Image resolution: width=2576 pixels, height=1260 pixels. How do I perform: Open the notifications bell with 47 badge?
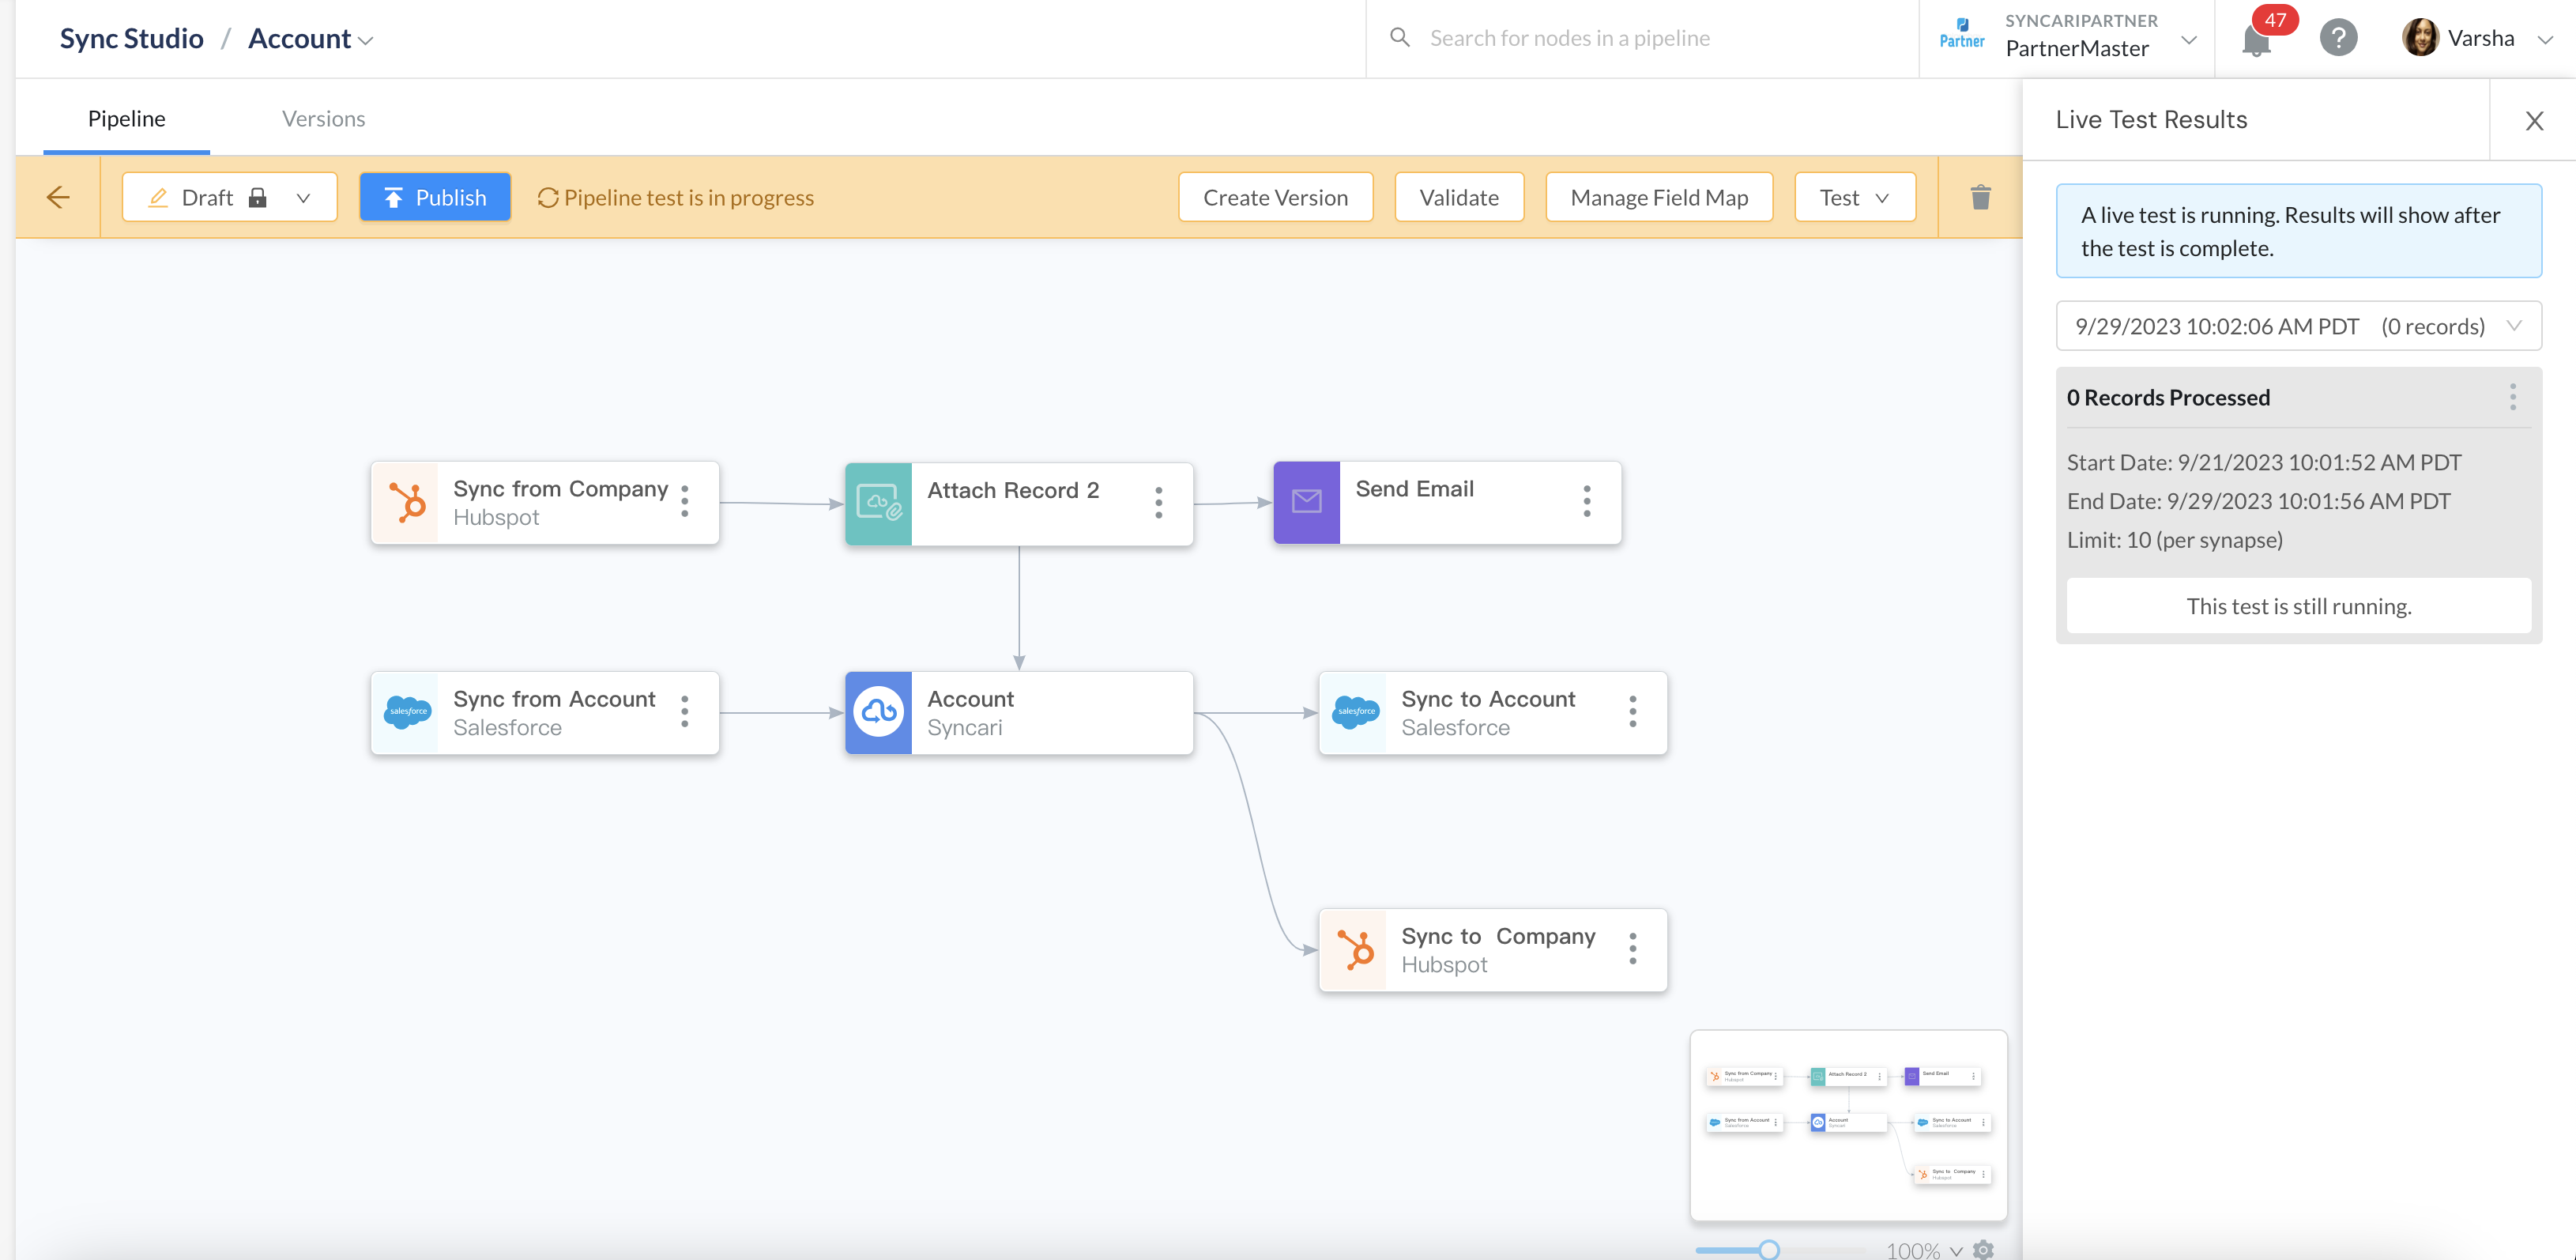pyautogui.click(x=2256, y=40)
